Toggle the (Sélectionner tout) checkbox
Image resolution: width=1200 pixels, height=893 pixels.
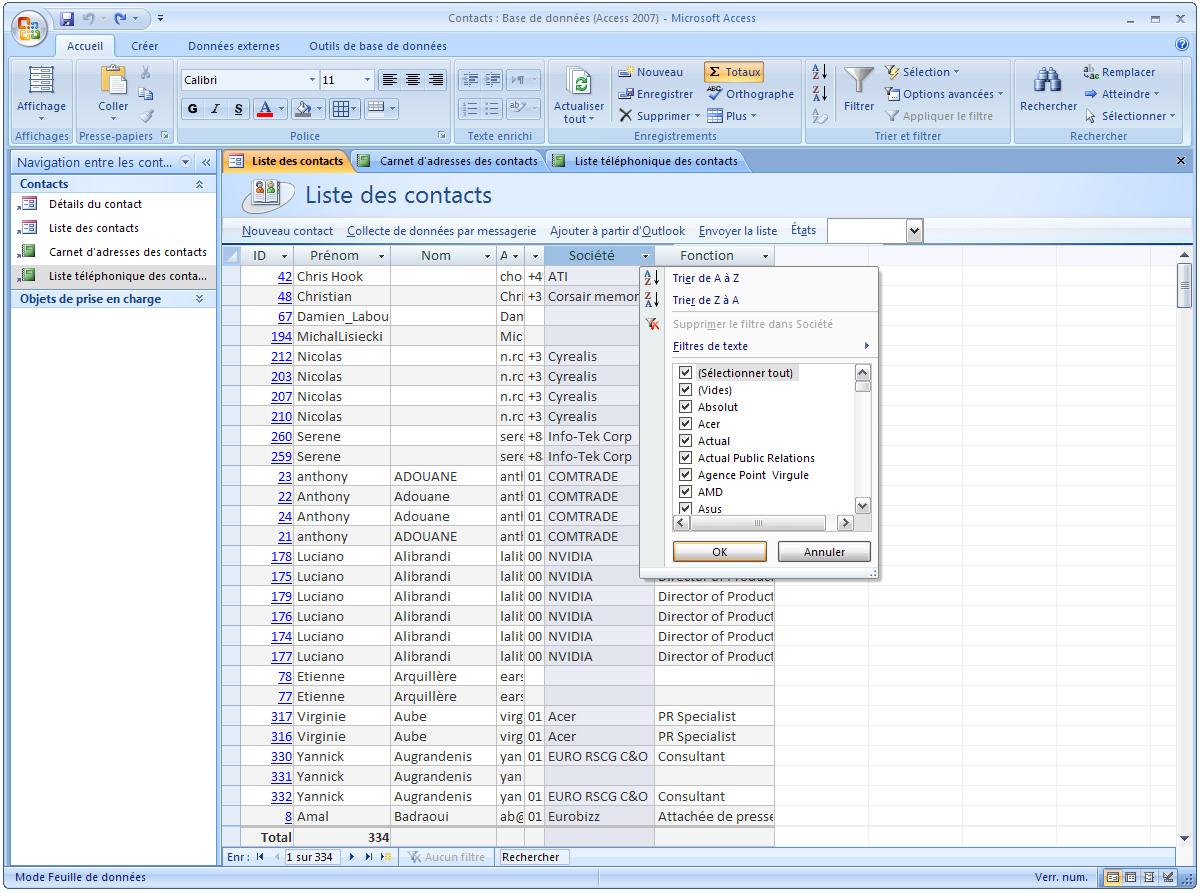click(685, 373)
